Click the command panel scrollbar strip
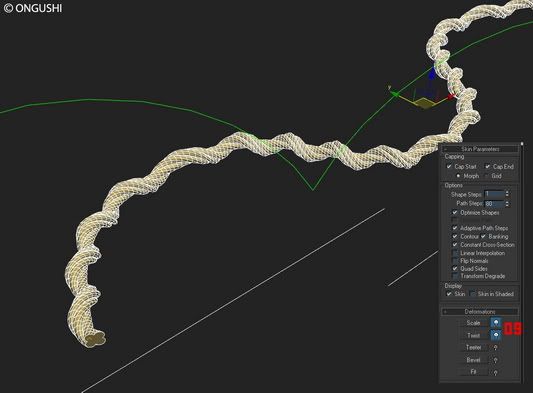Image resolution: width=533 pixels, height=393 pixels. pos(522,262)
